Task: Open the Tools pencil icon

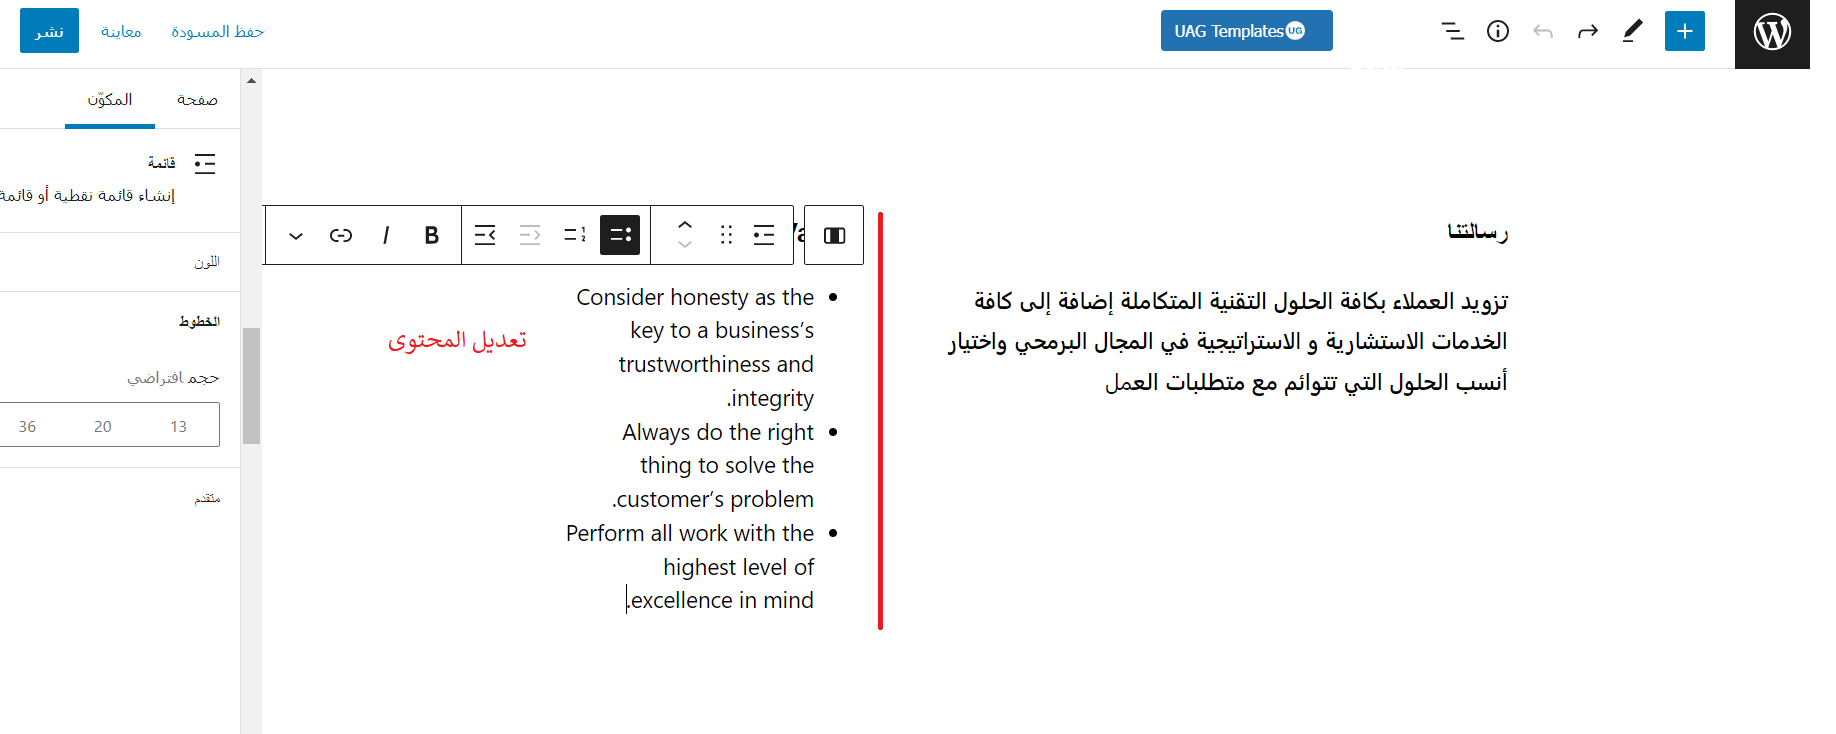Action: (x=1632, y=31)
